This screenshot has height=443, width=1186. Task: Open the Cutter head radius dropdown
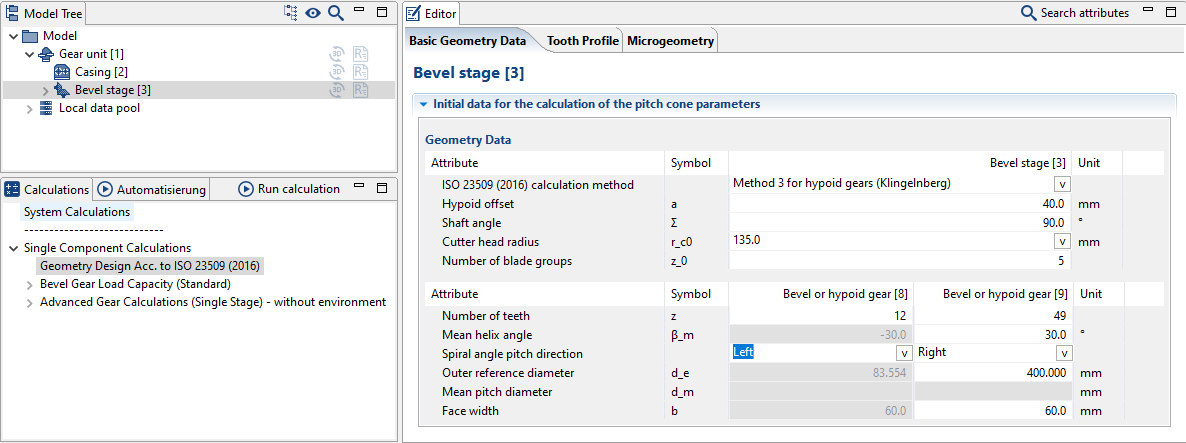(x=1061, y=241)
